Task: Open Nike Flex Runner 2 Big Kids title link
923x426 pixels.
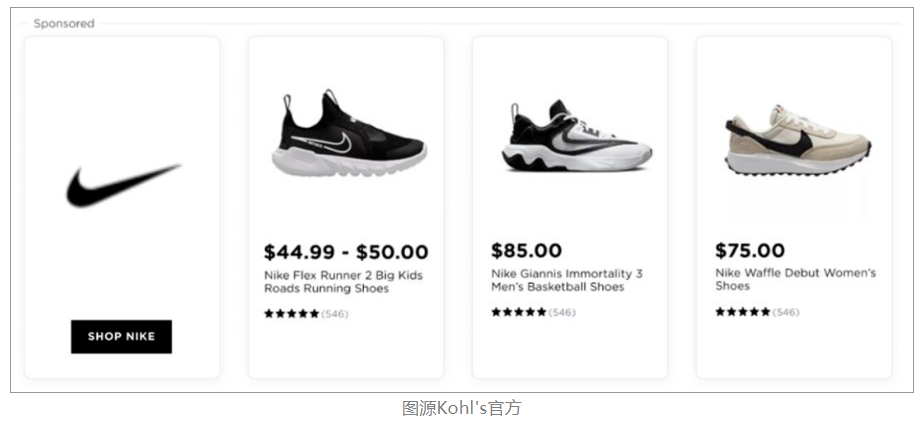Action: pos(343,282)
